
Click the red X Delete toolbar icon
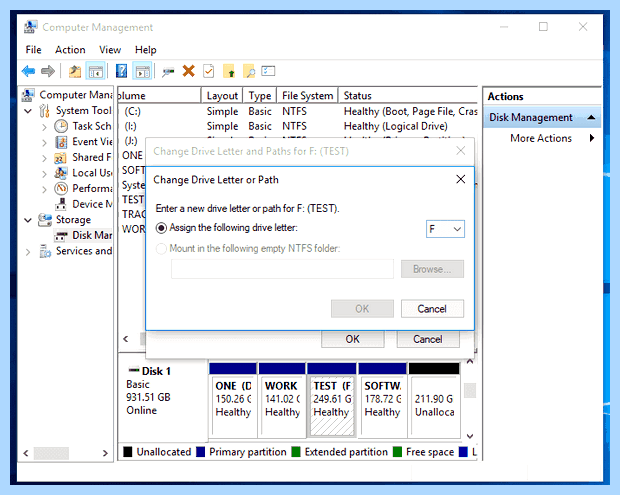[x=189, y=71]
